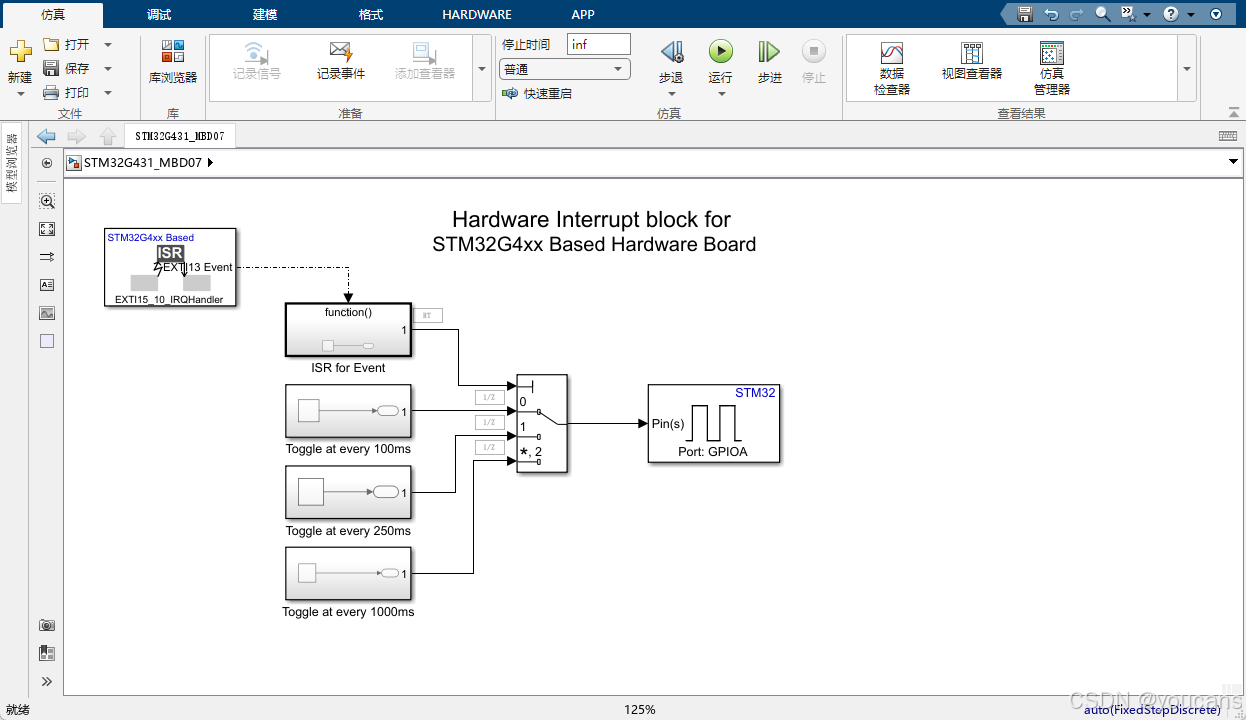Open the 步退 dropdown arrow

pyautogui.click(x=672, y=94)
